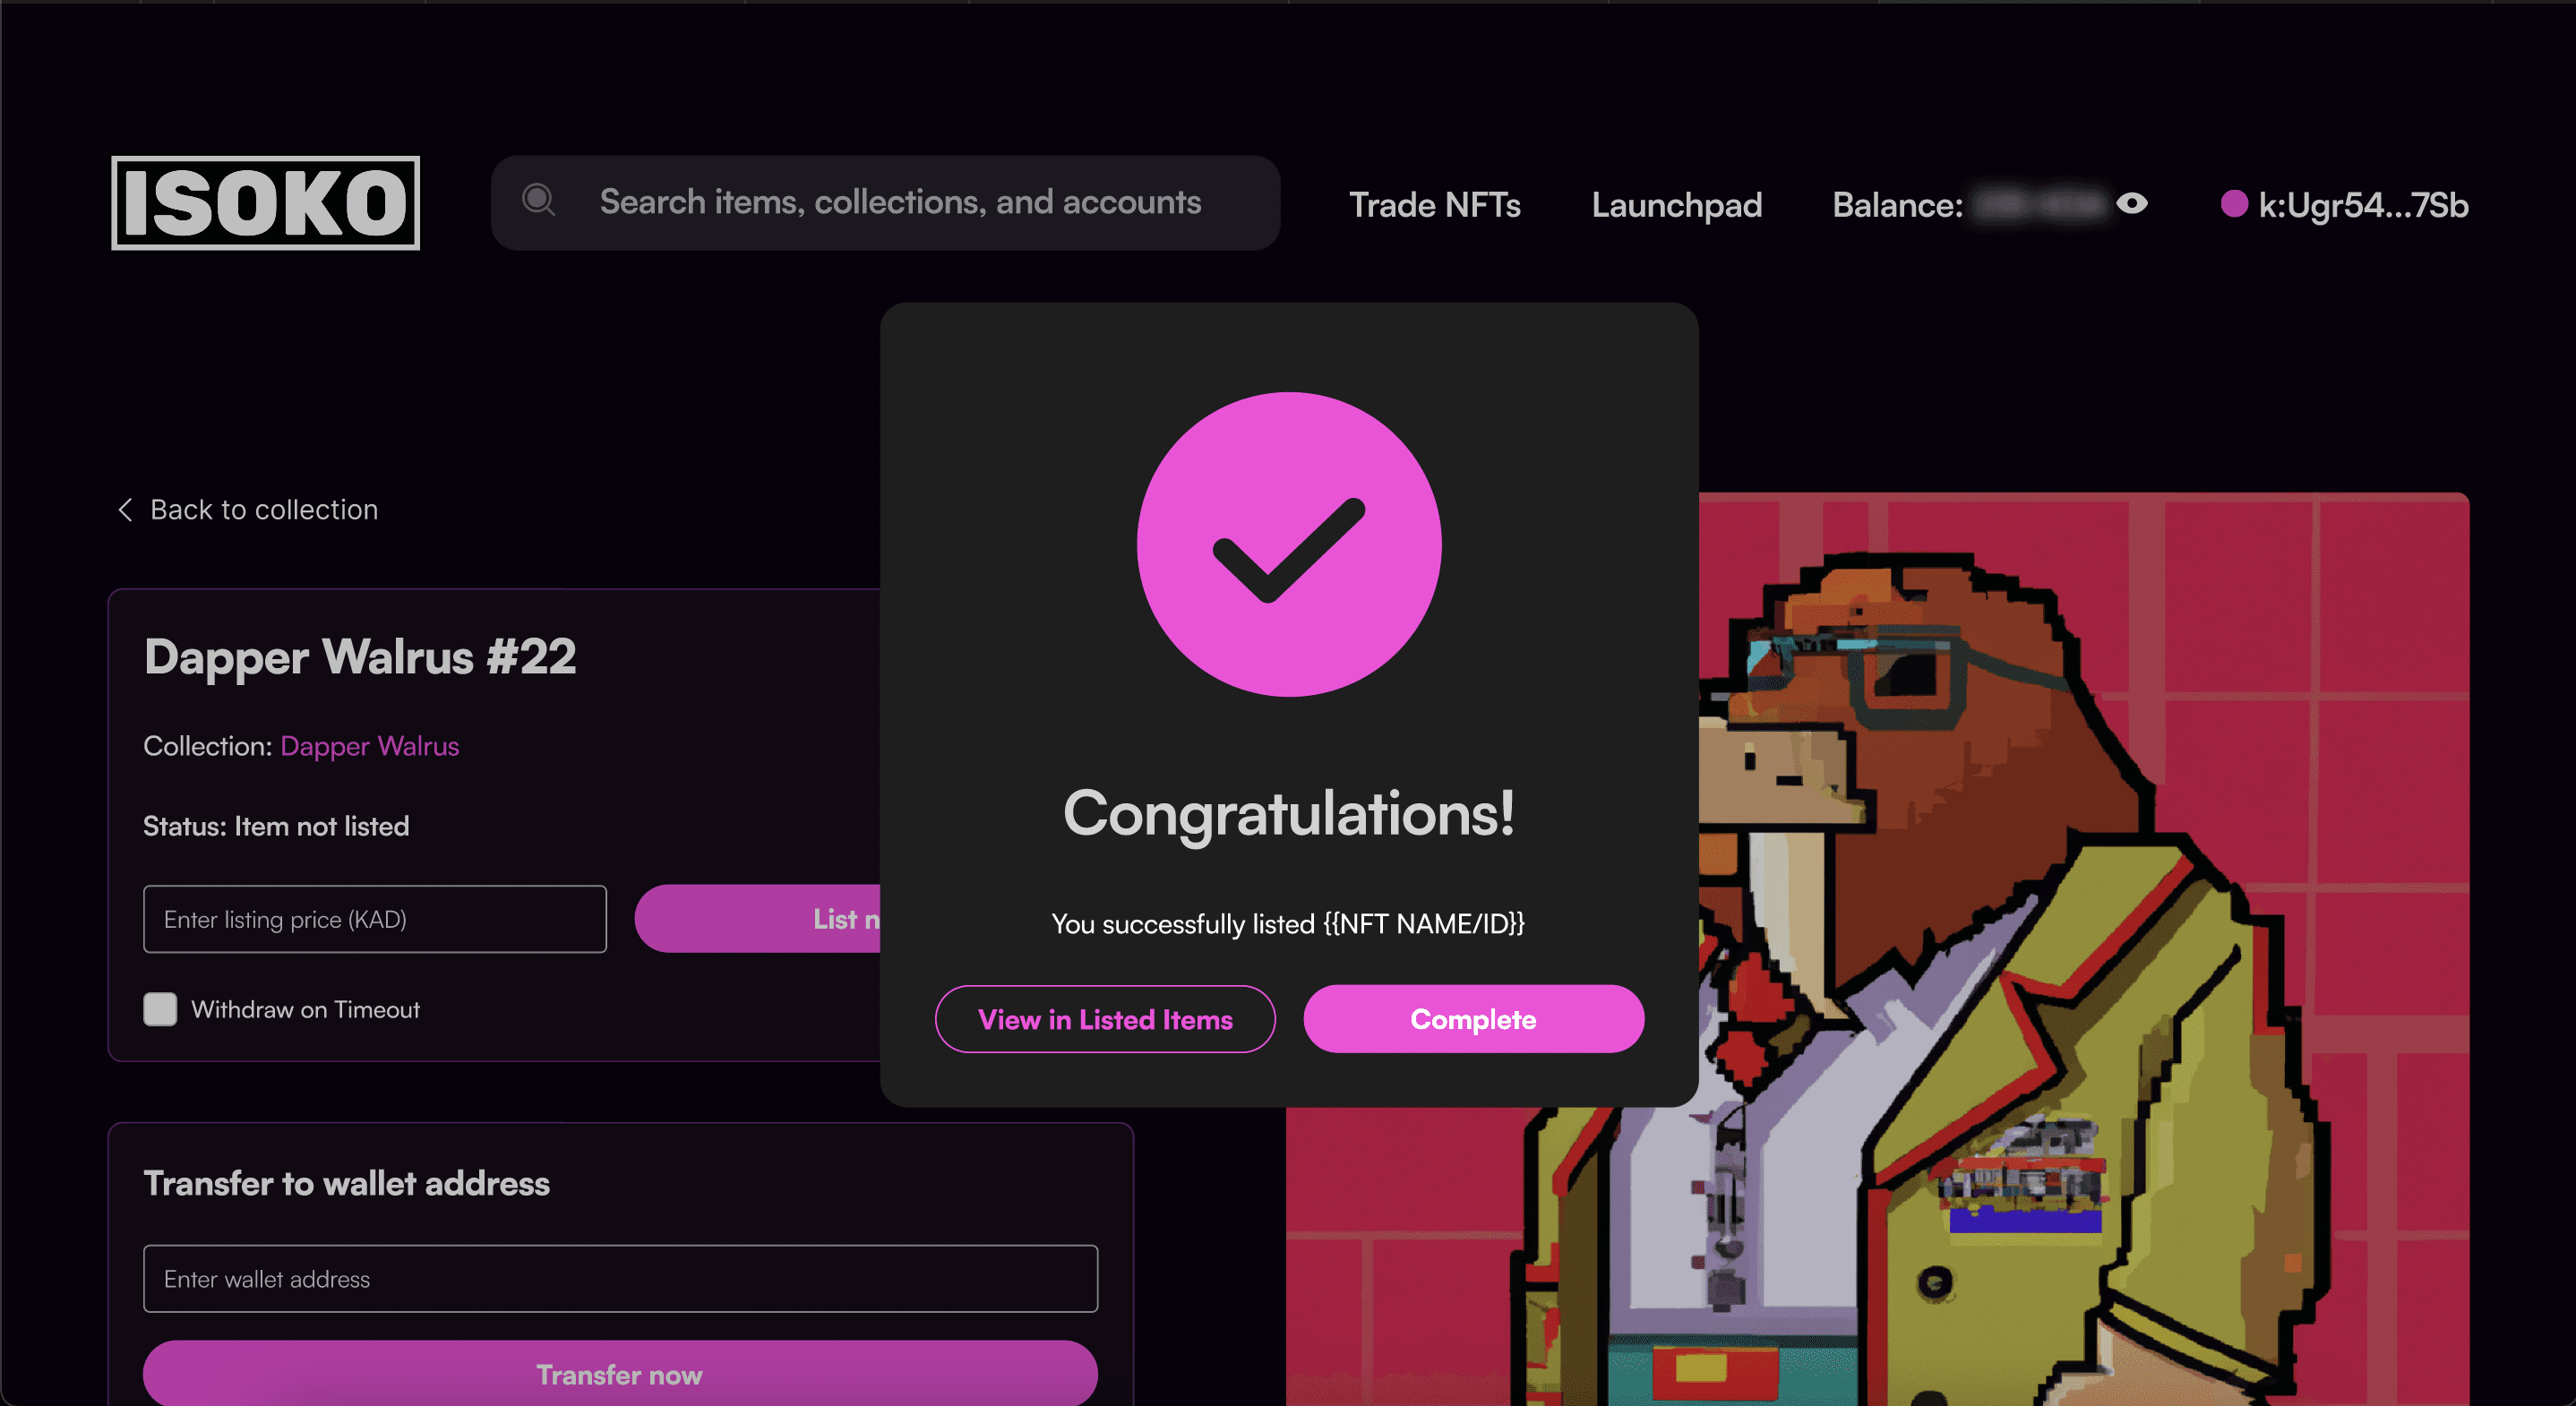Toggle balance visibility eye icon
This screenshot has width=2576, height=1406.
pos(2131,204)
